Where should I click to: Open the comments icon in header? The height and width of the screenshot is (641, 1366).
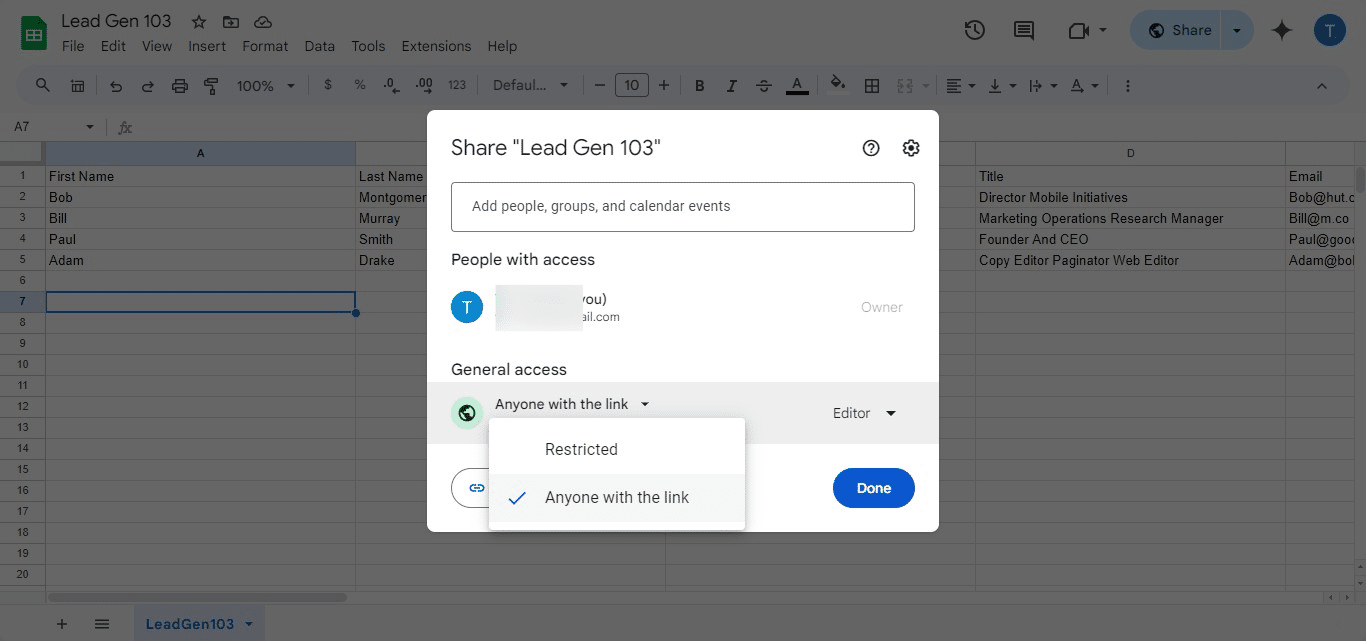tap(1023, 30)
